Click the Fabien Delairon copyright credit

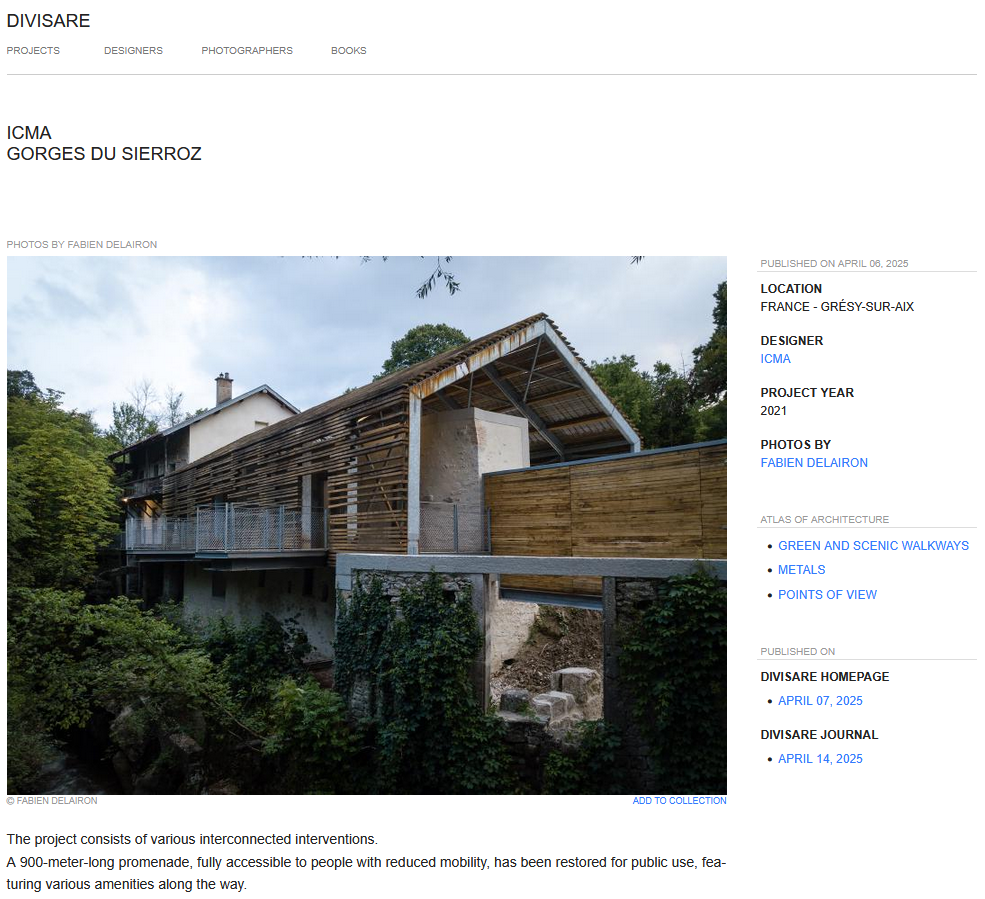52,800
